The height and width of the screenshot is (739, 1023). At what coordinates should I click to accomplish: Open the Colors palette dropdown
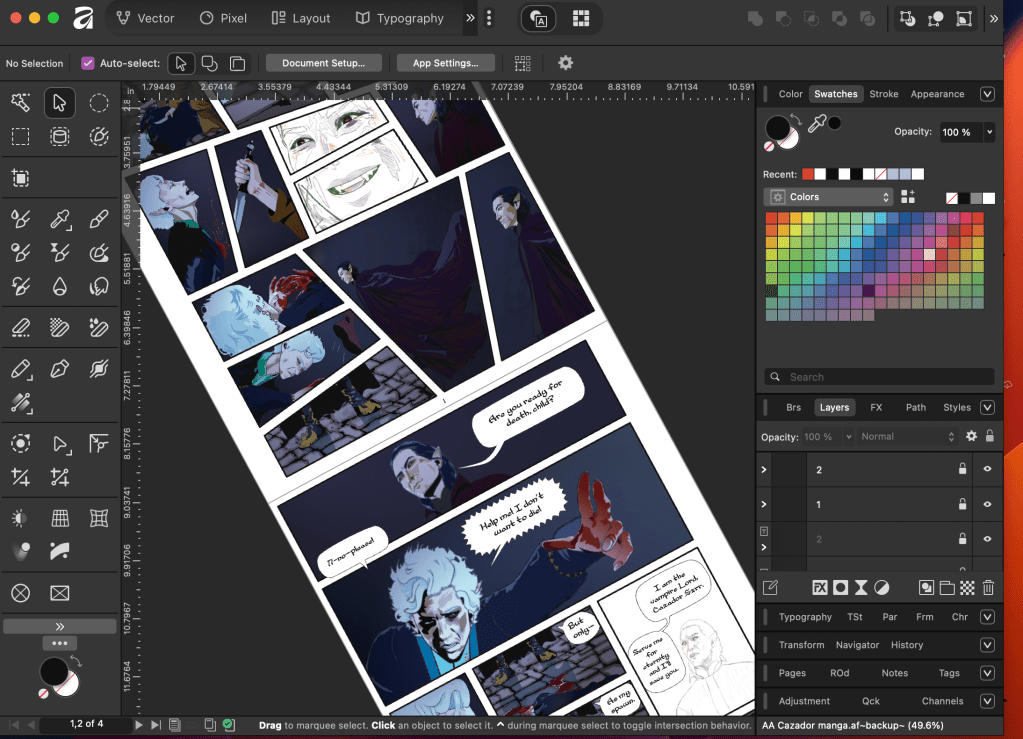click(x=828, y=197)
